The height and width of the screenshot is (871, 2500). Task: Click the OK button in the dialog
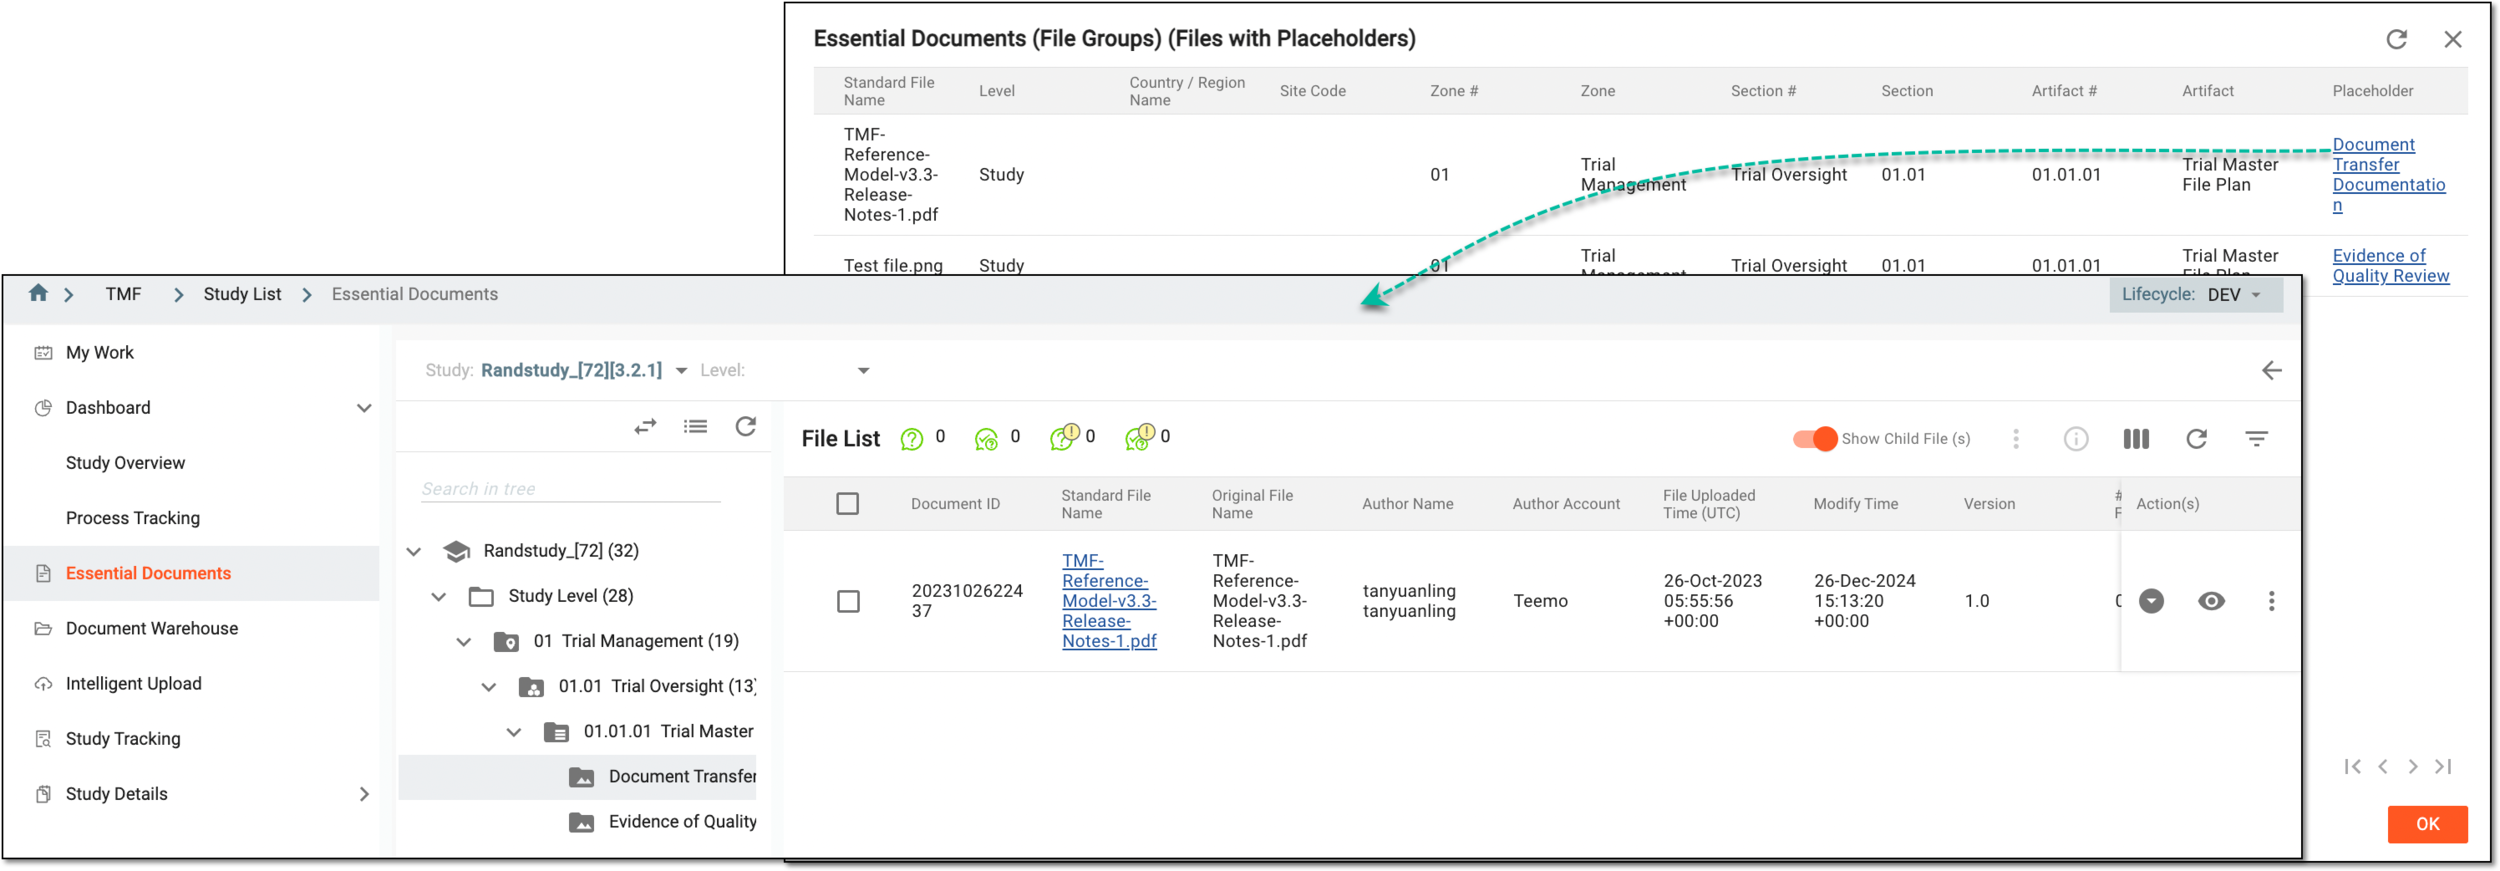coord(2427,824)
